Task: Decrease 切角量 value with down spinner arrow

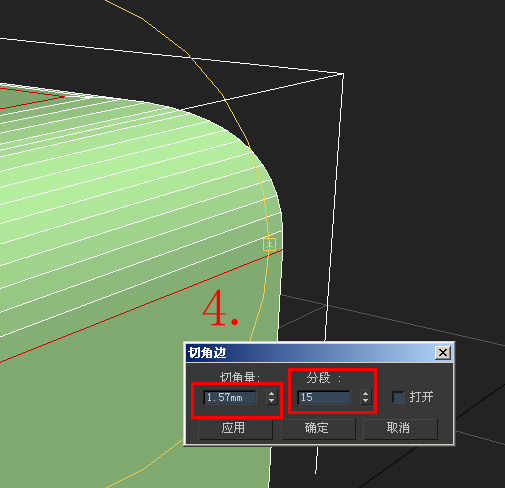Action: click(271, 401)
